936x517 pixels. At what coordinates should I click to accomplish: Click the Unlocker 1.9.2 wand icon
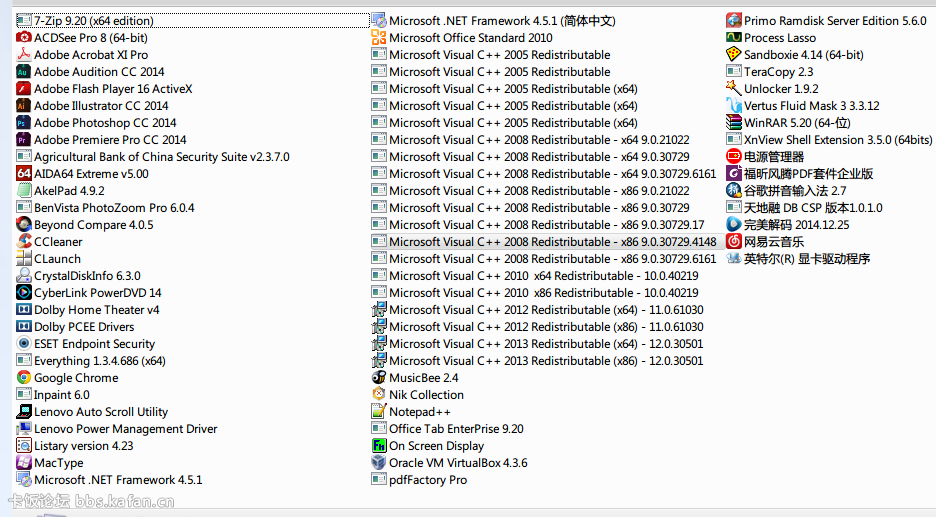734,88
